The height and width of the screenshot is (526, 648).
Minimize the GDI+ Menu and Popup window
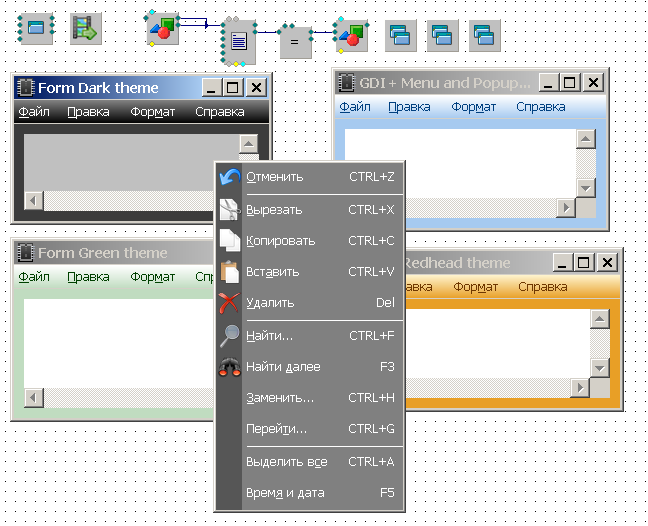point(549,83)
